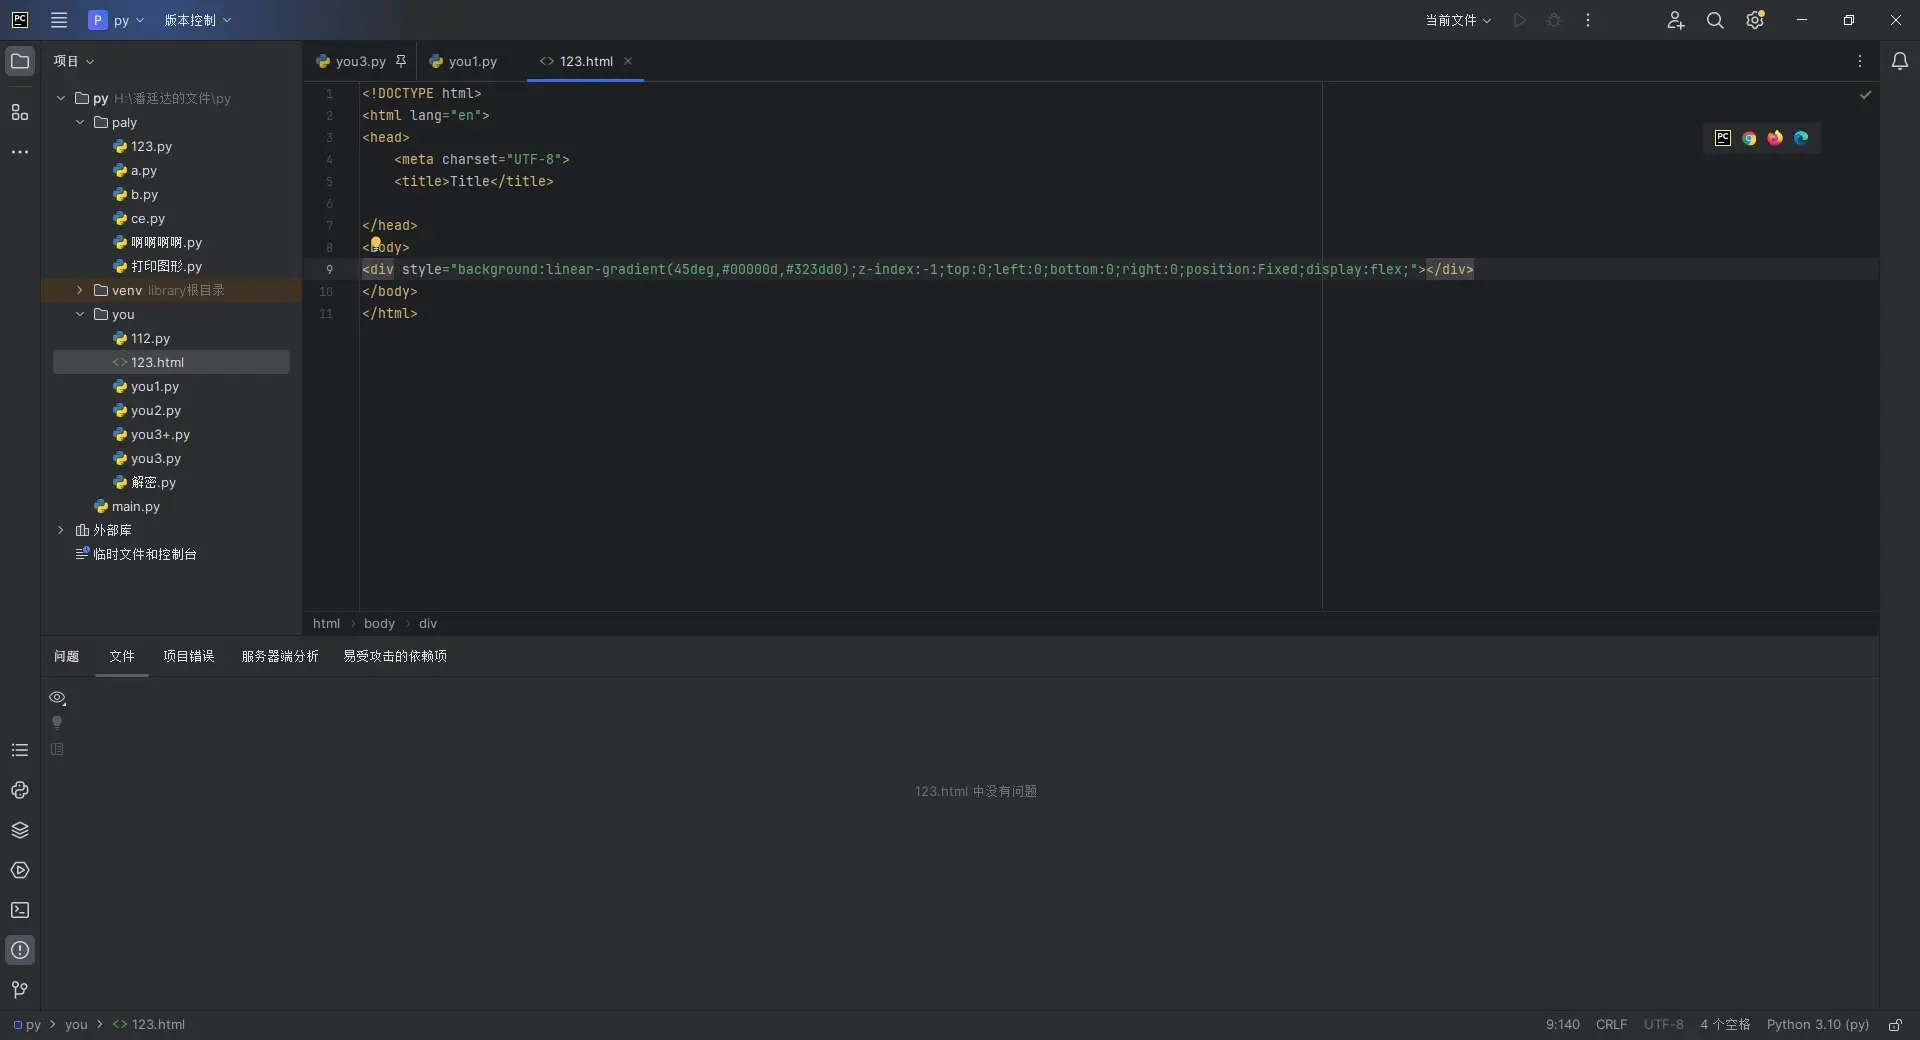Image resolution: width=1920 pixels, height=1040 pixels.
Task: Click Python 3.10 (py) interpreter widget
Action: pos(1817,1025)
